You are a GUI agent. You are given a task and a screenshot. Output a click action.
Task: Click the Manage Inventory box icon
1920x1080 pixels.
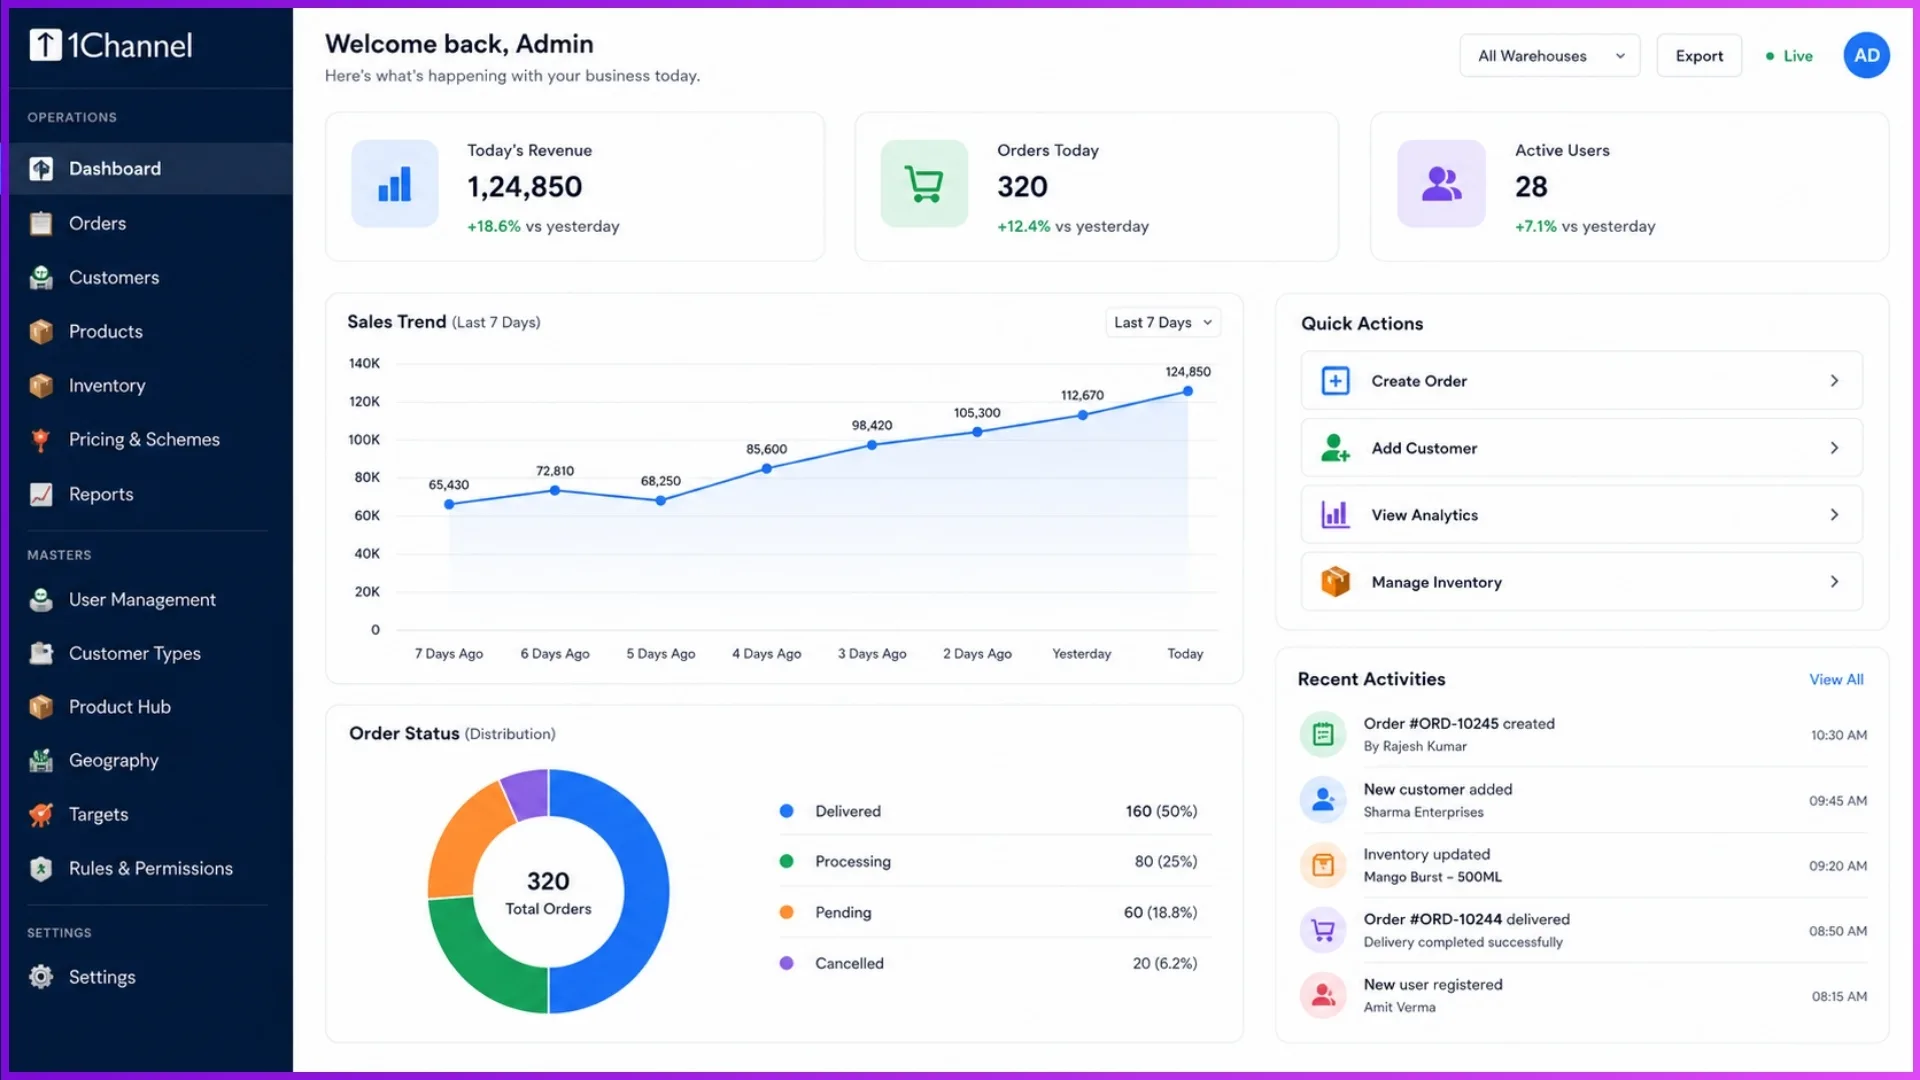click(x=1335, y=582)
